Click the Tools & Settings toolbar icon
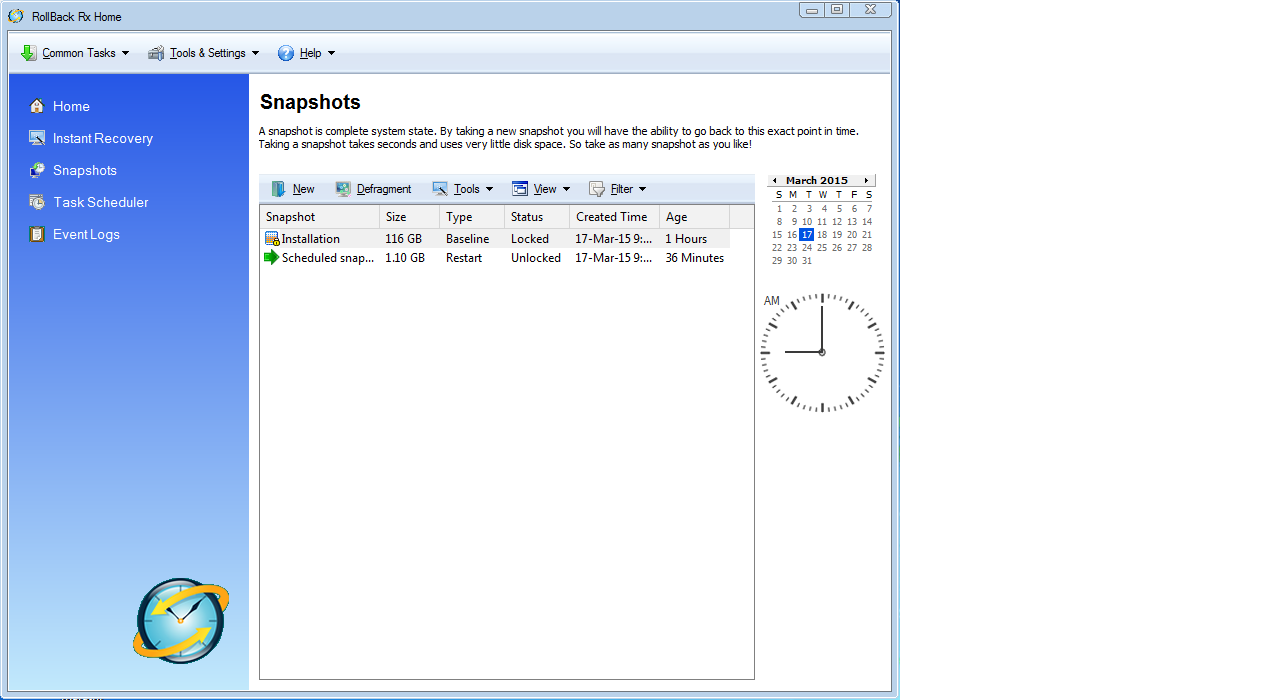 [156, 53]
